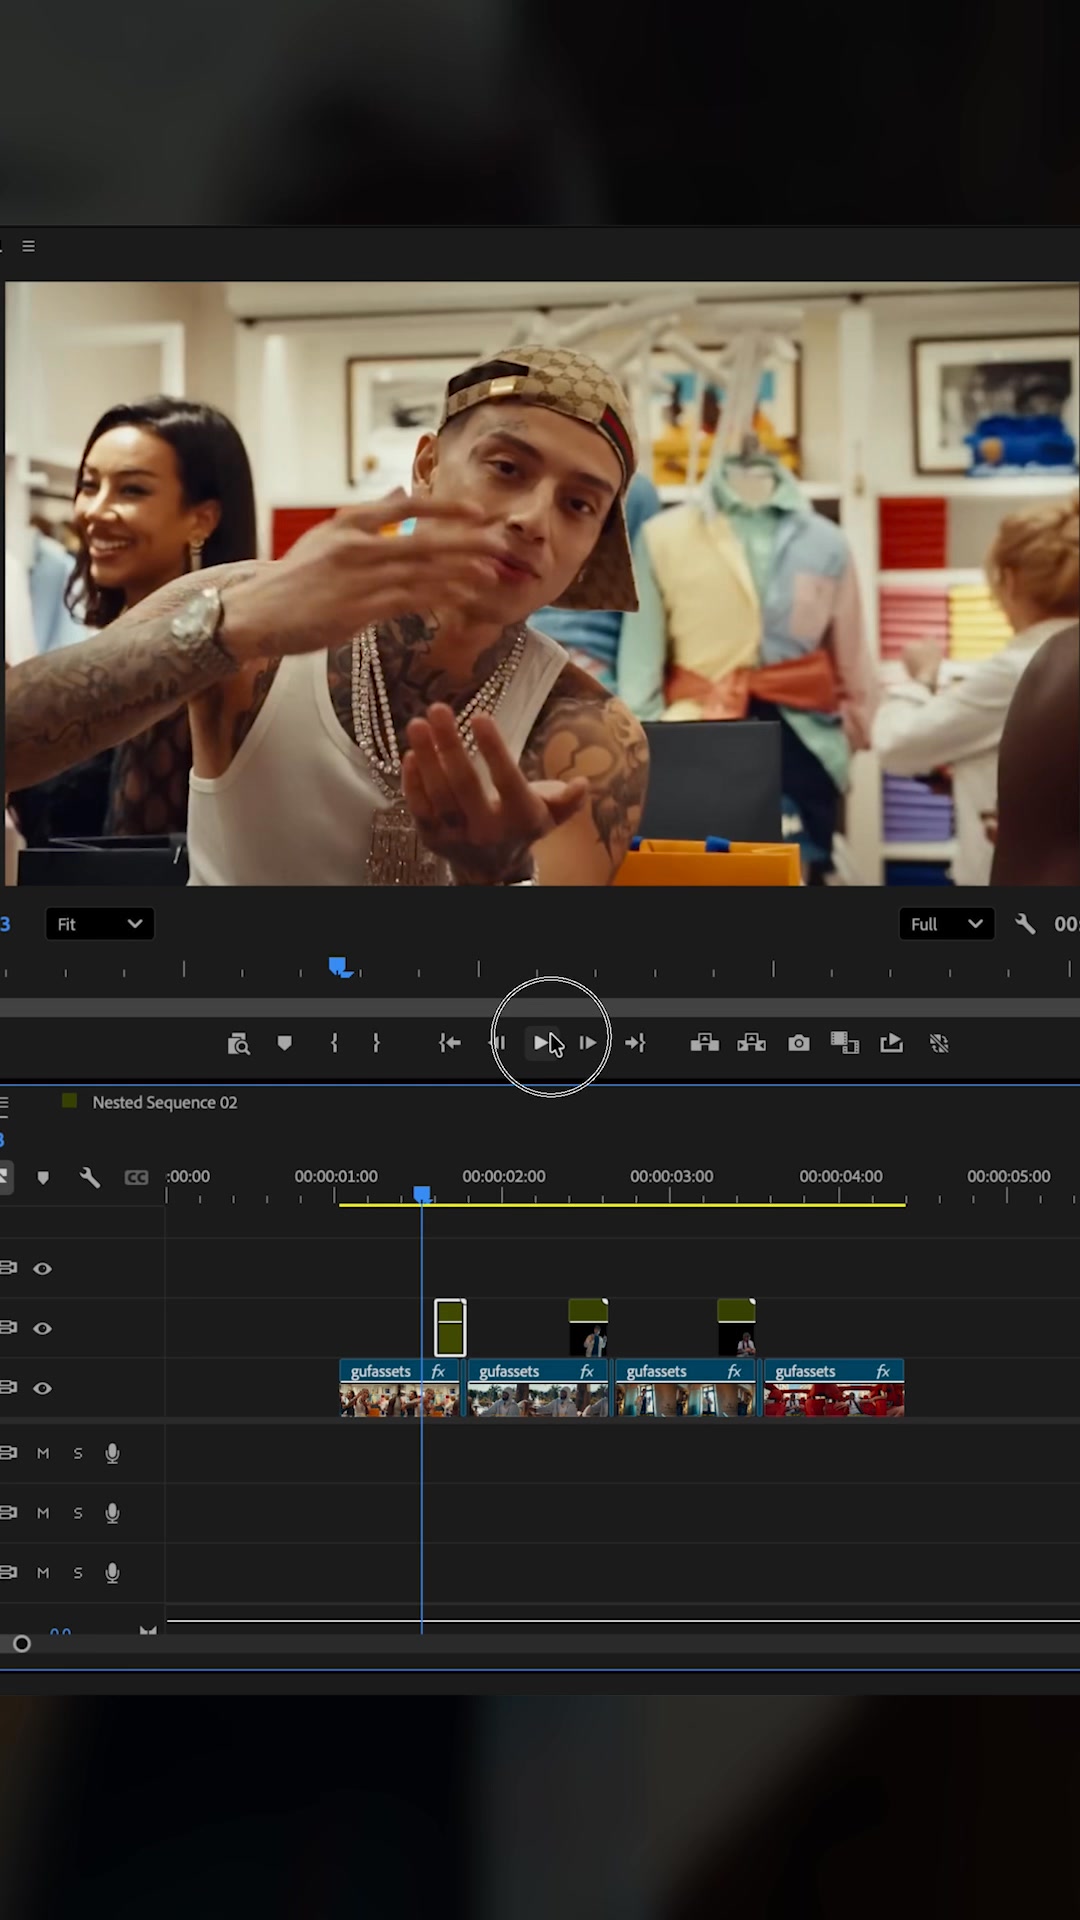Open the timeline panel menu
Screen dimensions: 1080x1920
click(x=4, y=1104)
